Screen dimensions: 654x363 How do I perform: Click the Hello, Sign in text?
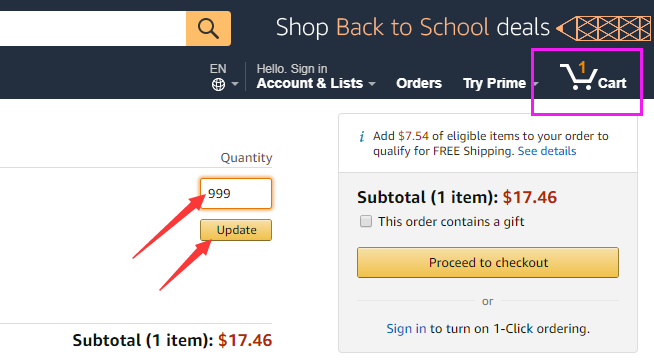coord(292,68)
